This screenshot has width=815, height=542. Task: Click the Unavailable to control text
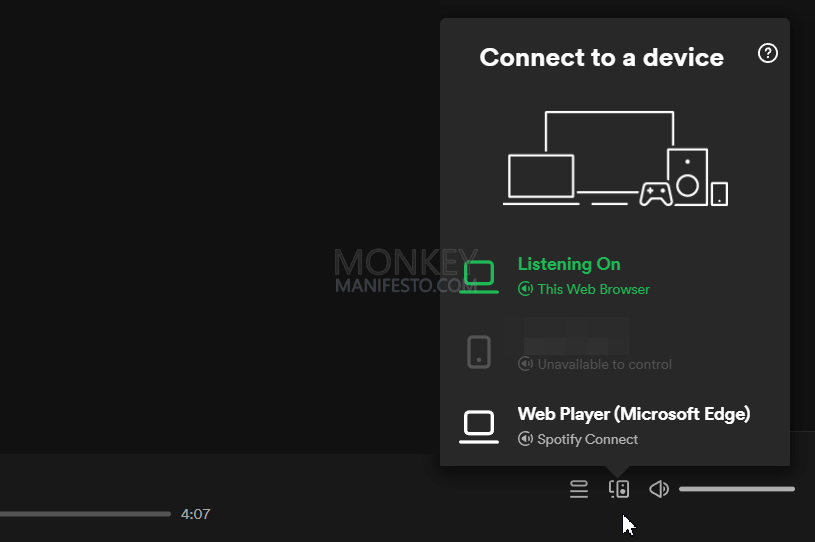[x=604, y=364]
